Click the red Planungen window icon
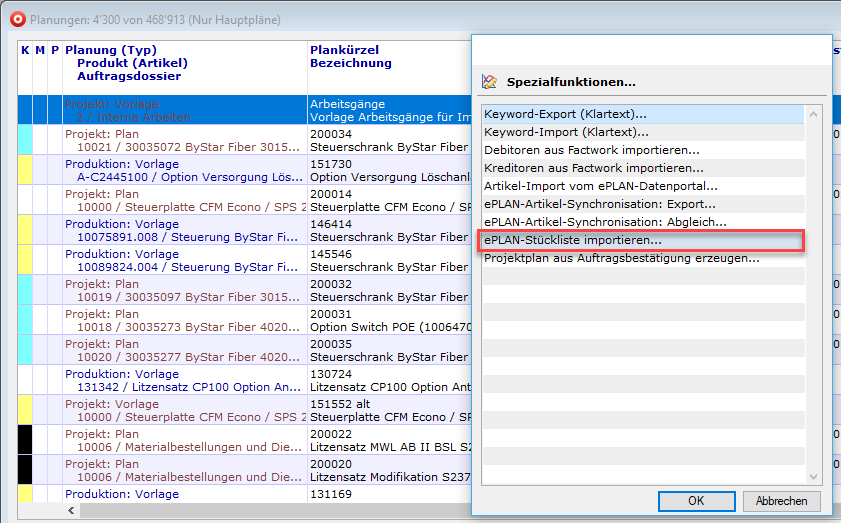This screenshot has width=841, height=523. tap(17, 19)
